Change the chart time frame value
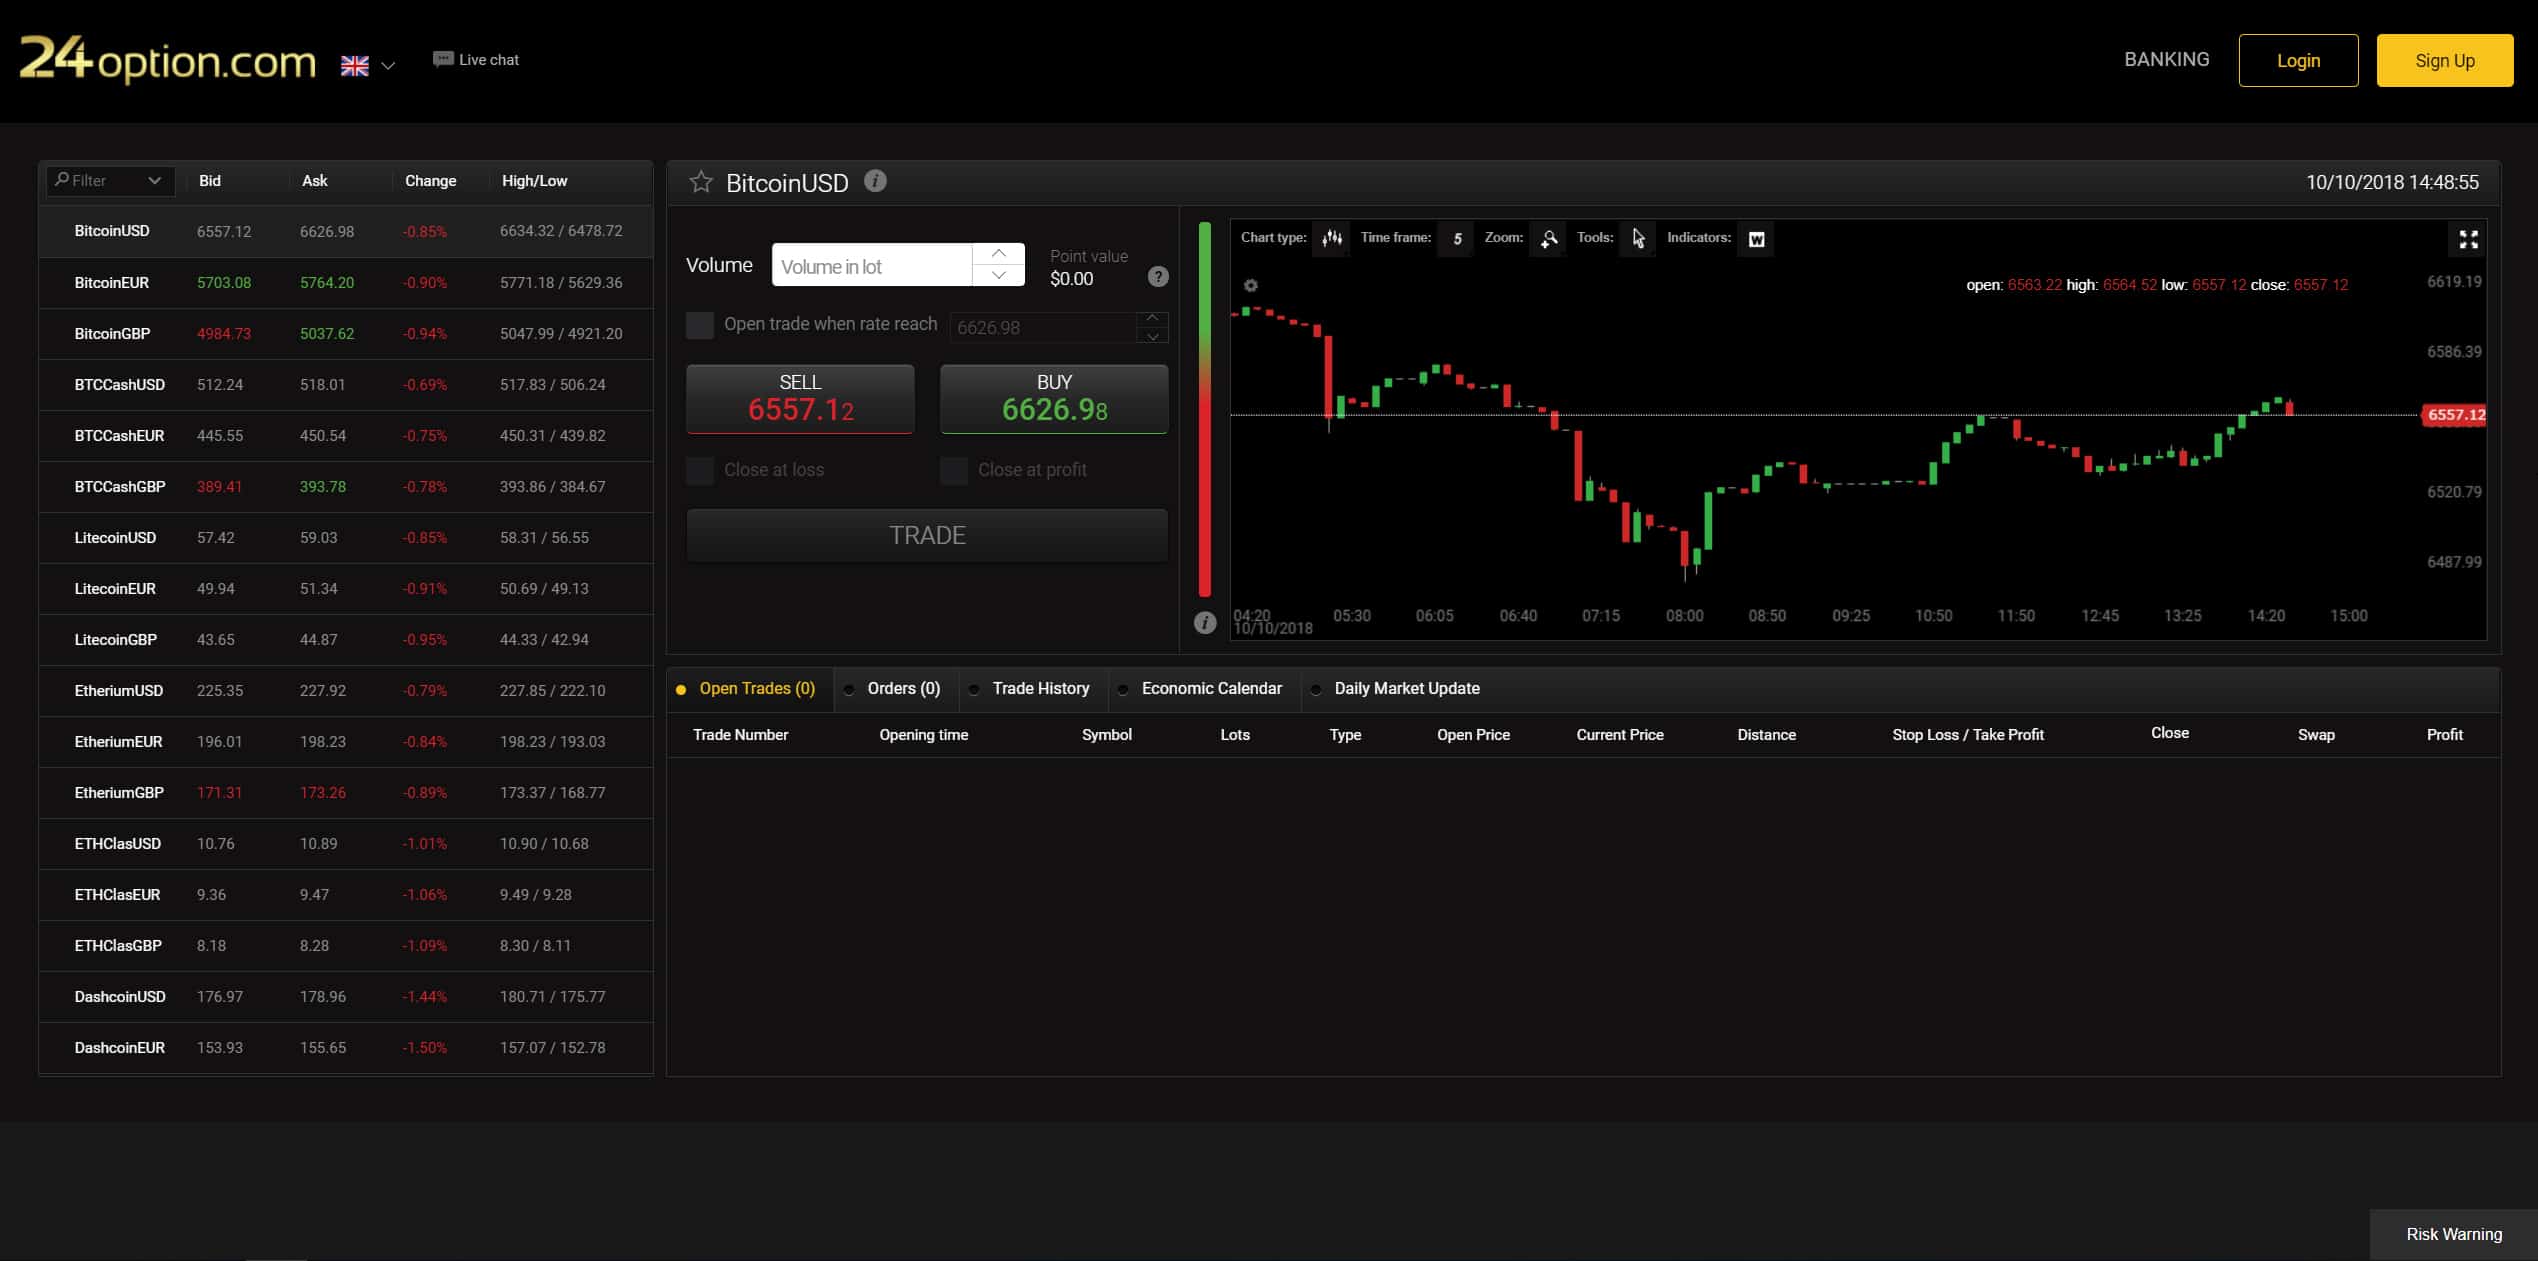Viewport: 2538px width, 1261px height. 1456,238
